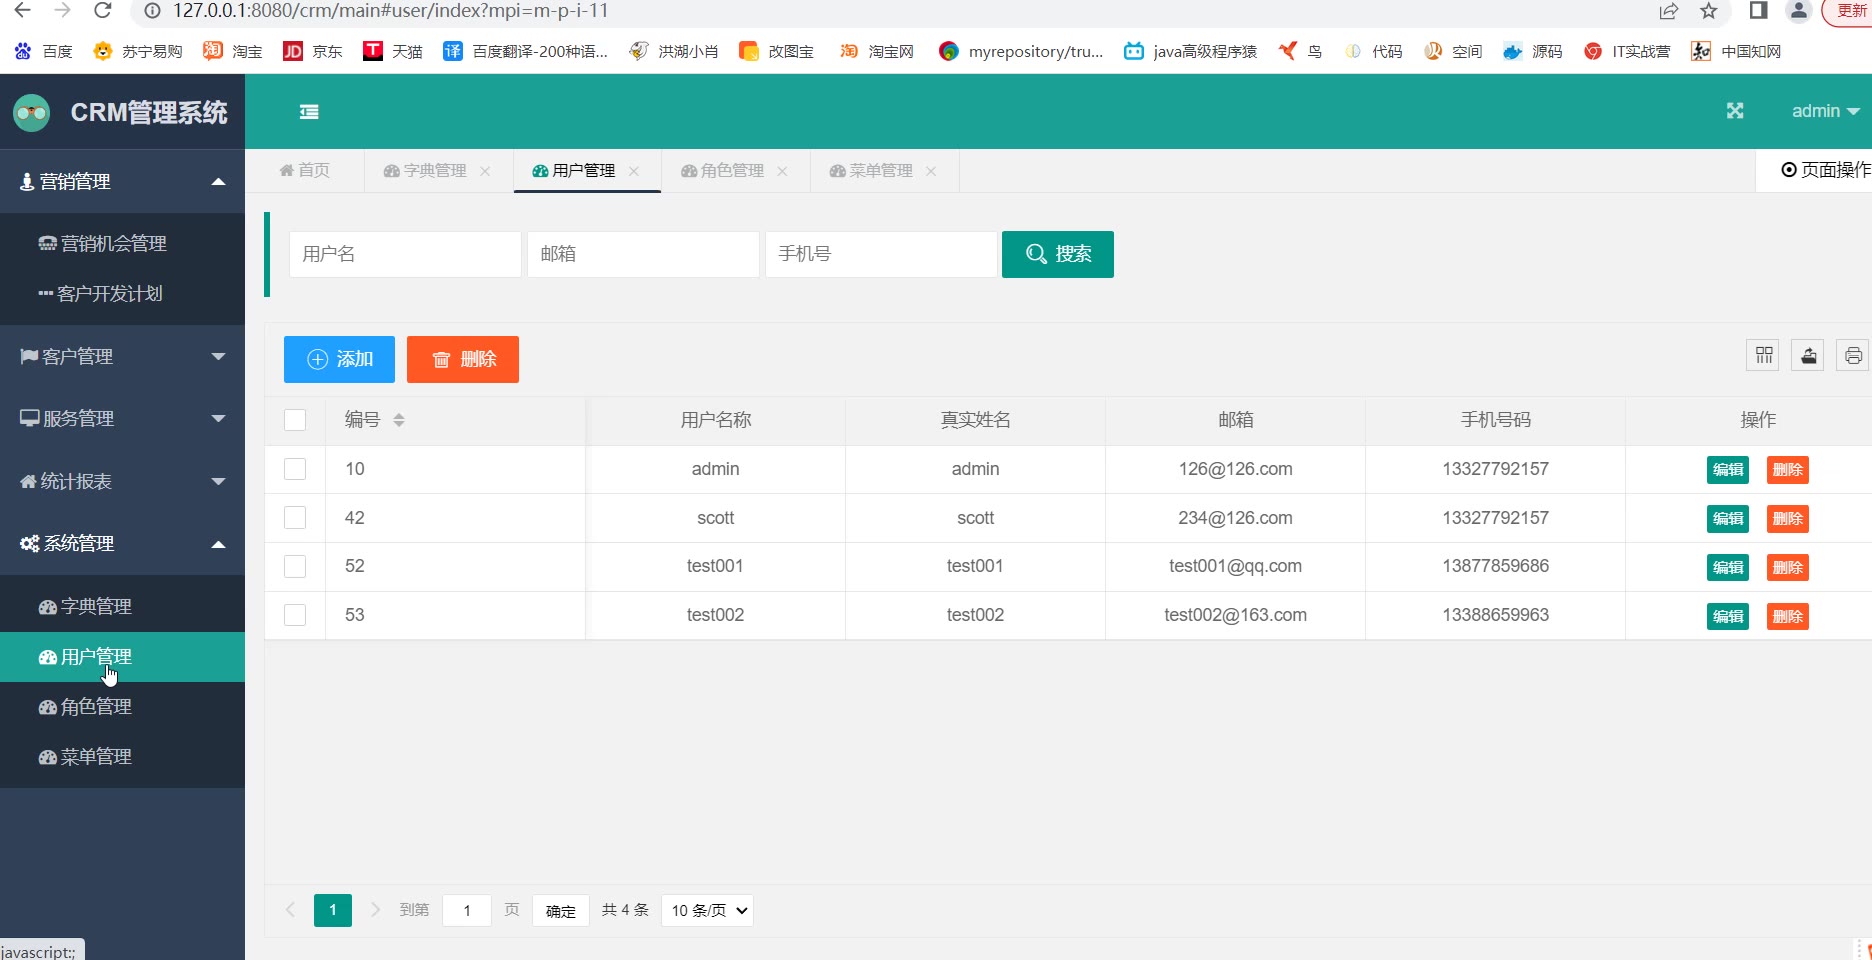Click the 邮箱 search field
This screenshot has height=960, width=1872.
(x=643, y=254)
